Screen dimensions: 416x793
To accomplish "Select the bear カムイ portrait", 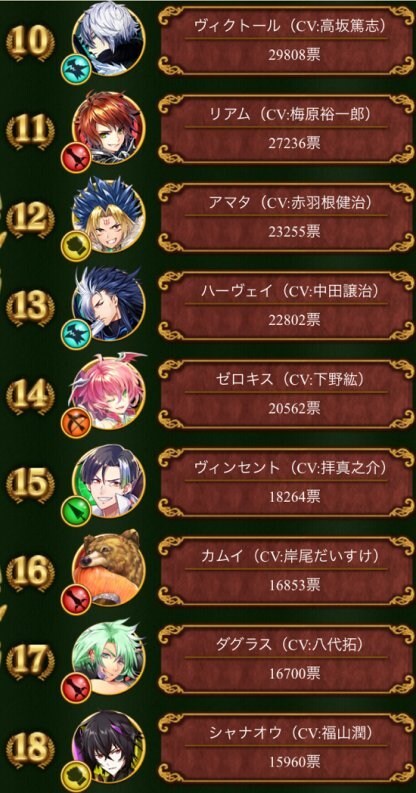I will coord(108,568).
